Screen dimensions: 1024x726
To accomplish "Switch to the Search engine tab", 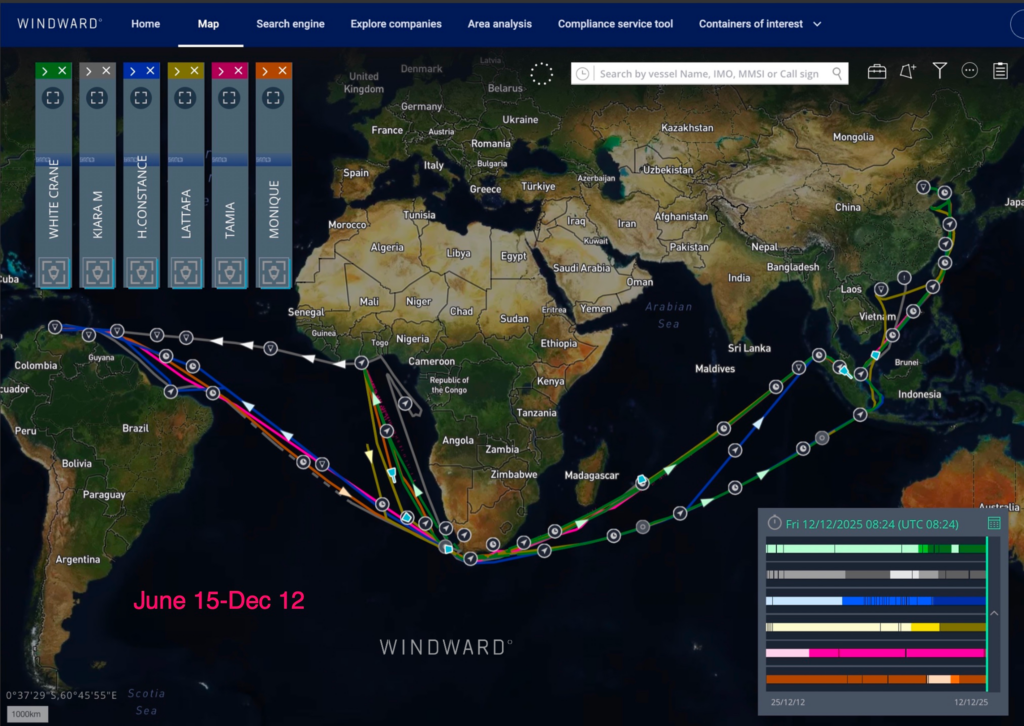I will tap(290, 23).
